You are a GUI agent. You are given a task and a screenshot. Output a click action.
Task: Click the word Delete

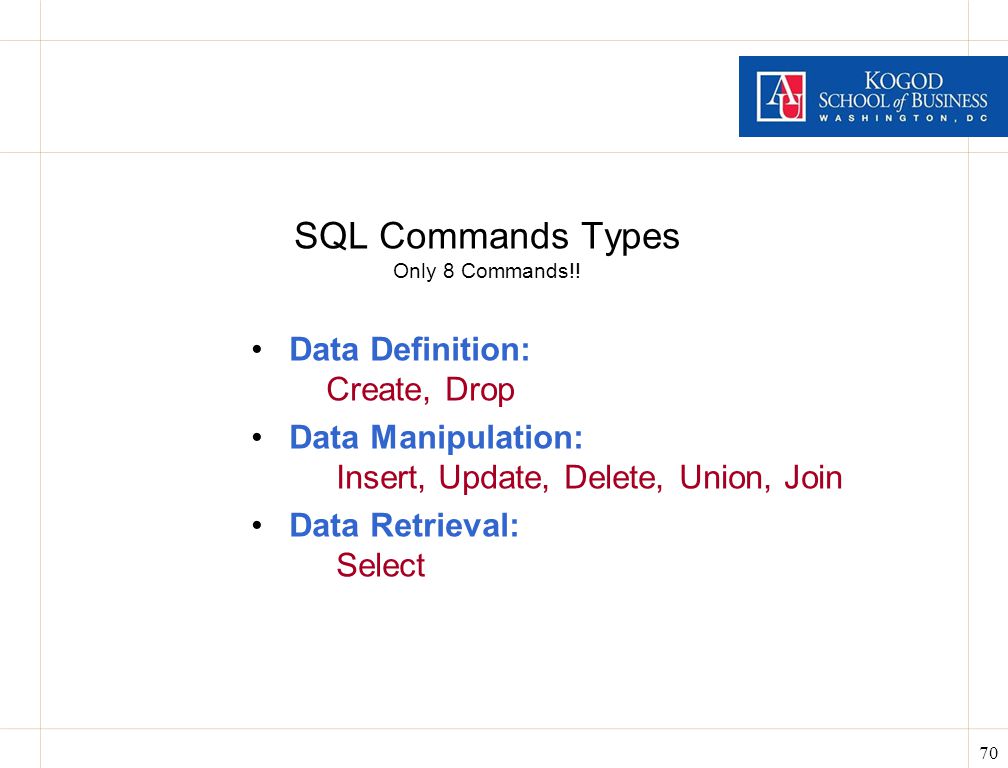click(613, 478)
